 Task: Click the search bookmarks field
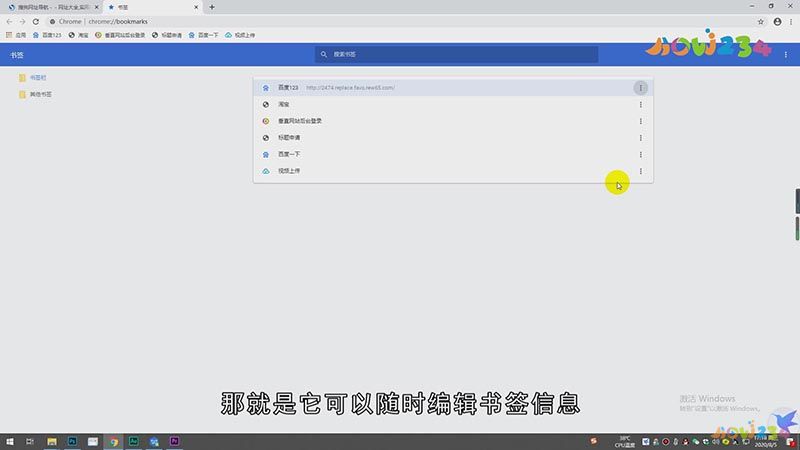click(456, 54)
